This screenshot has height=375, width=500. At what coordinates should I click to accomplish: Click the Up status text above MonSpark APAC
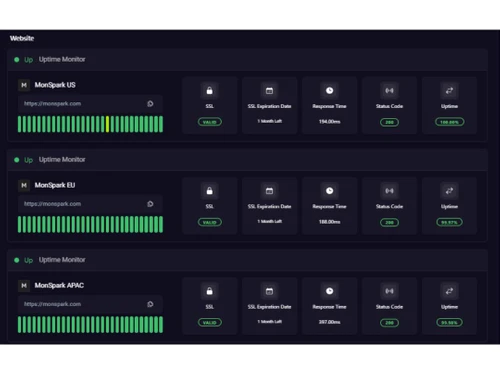tap(28, 260)
